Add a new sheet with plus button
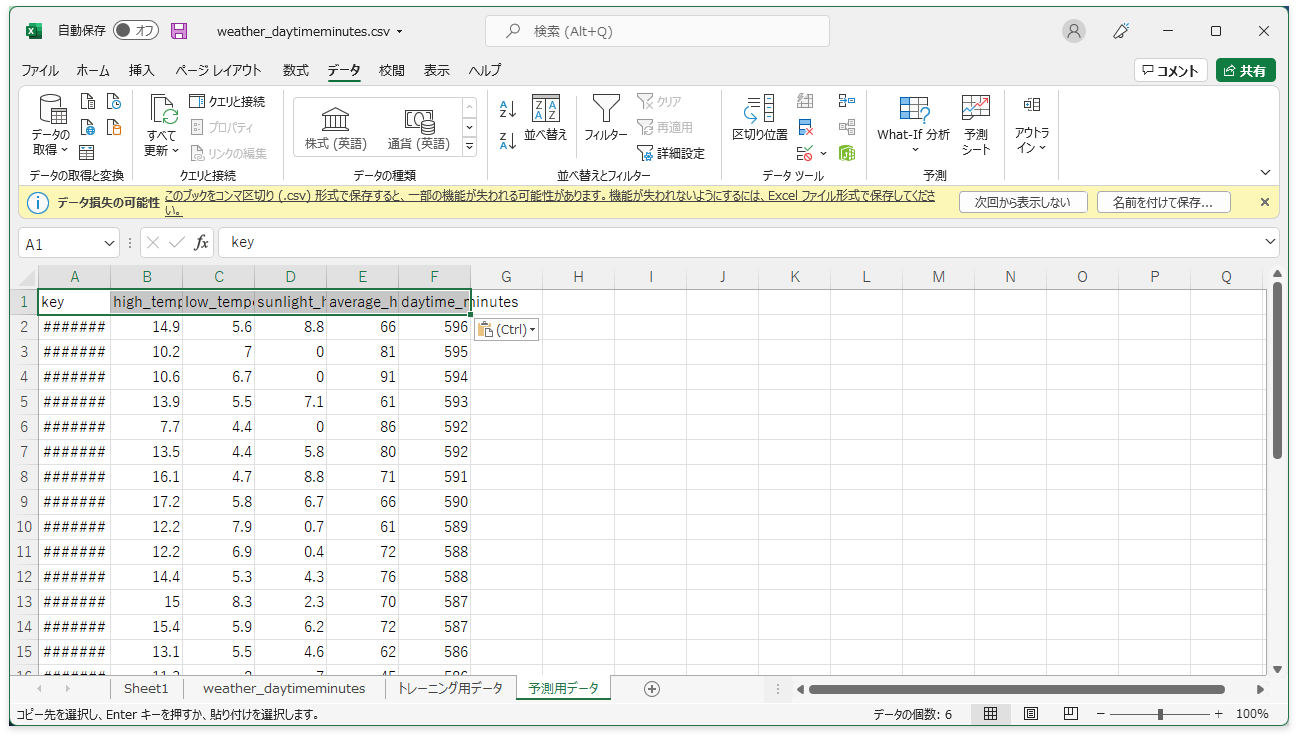The height and width of the screenshot is (738, 1298). tap(652, 688)
